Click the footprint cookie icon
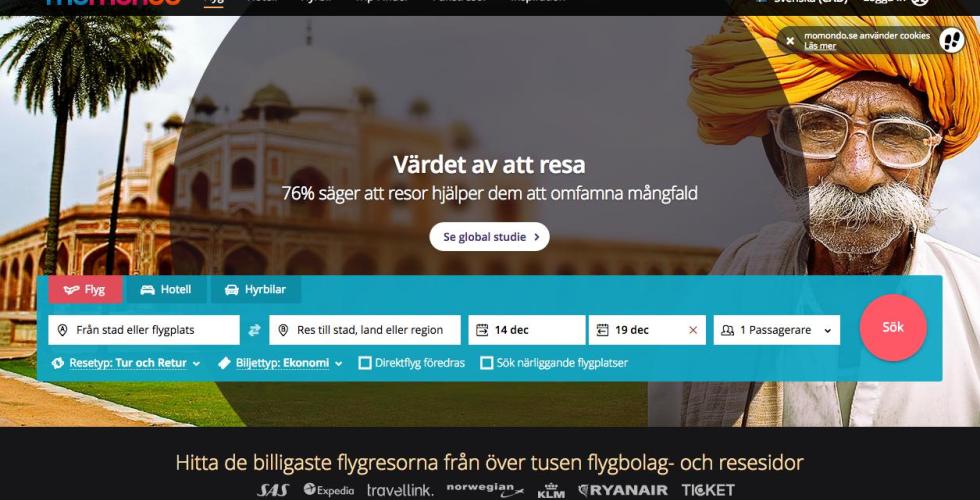The width and height of the screenshot is (980, 500). (952, 41)
